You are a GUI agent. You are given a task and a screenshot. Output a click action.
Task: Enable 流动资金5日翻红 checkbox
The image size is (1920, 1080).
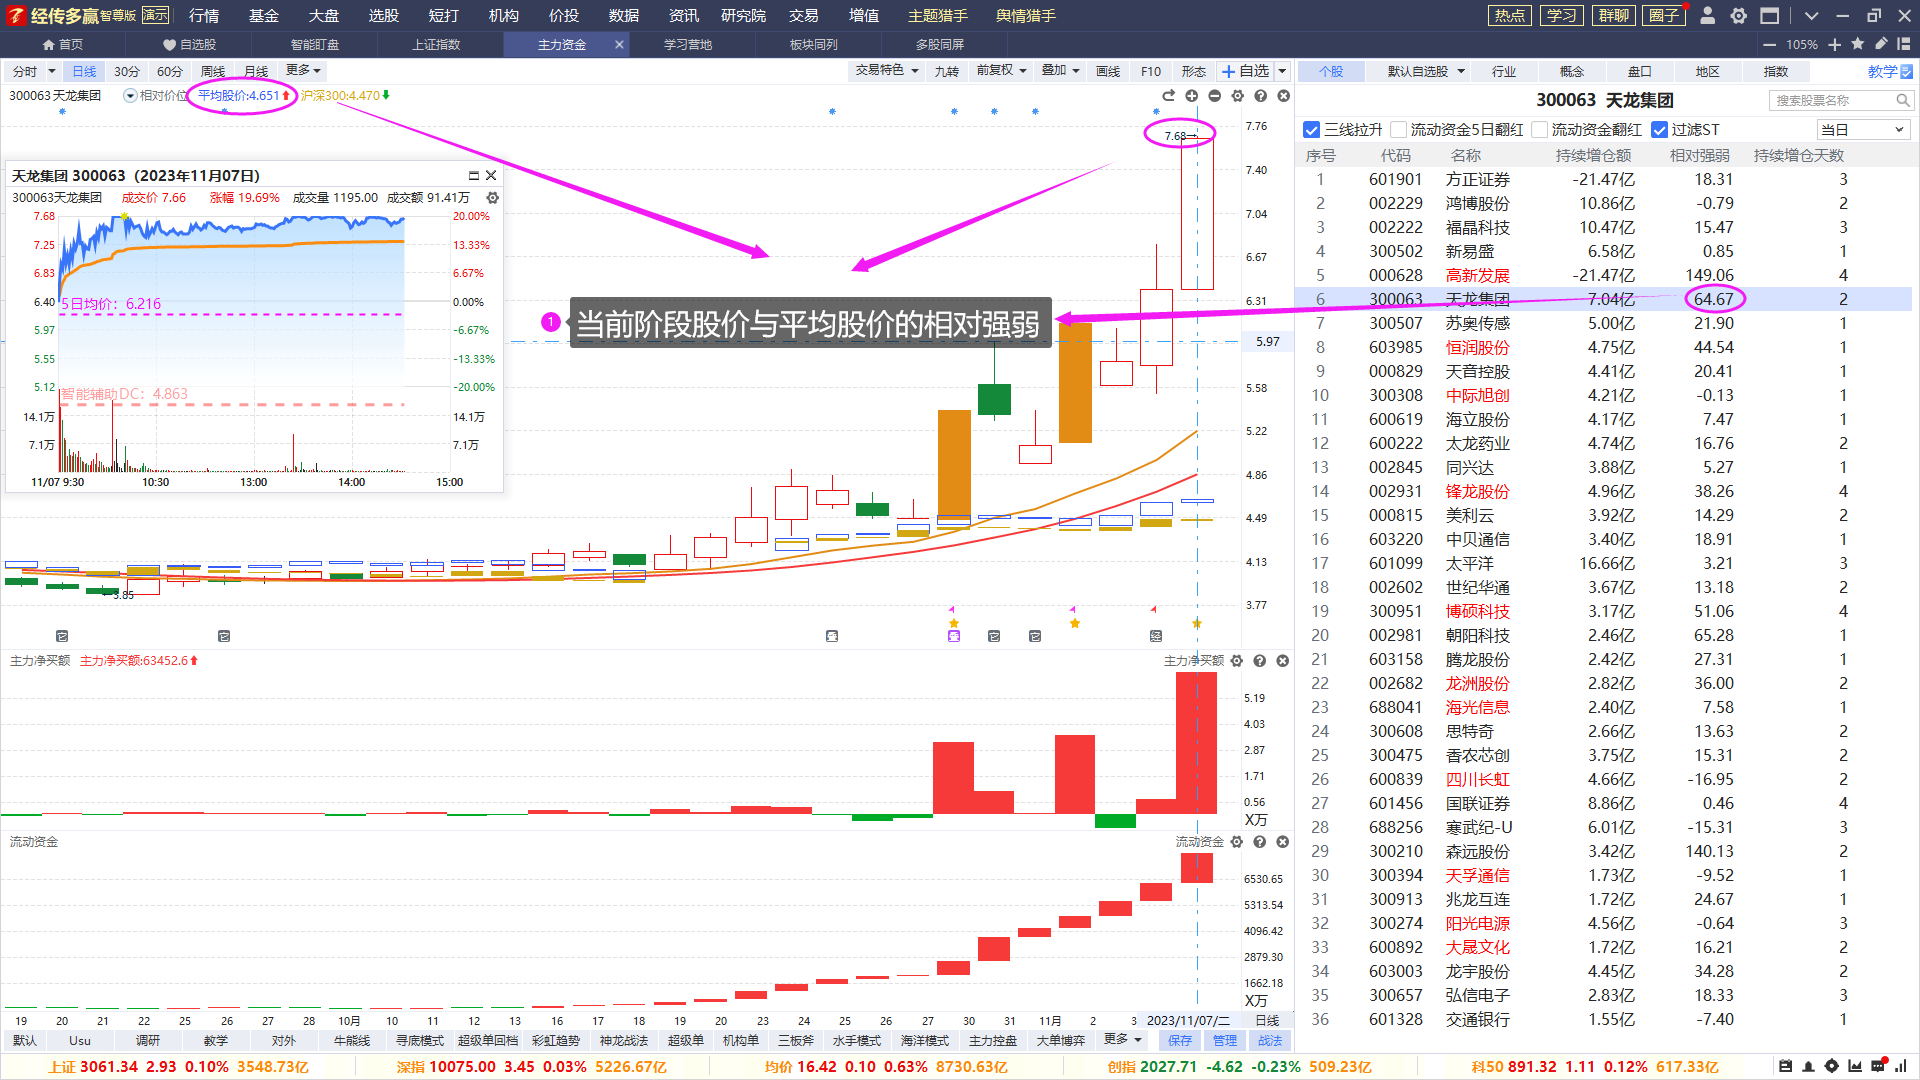(1399, 130)
